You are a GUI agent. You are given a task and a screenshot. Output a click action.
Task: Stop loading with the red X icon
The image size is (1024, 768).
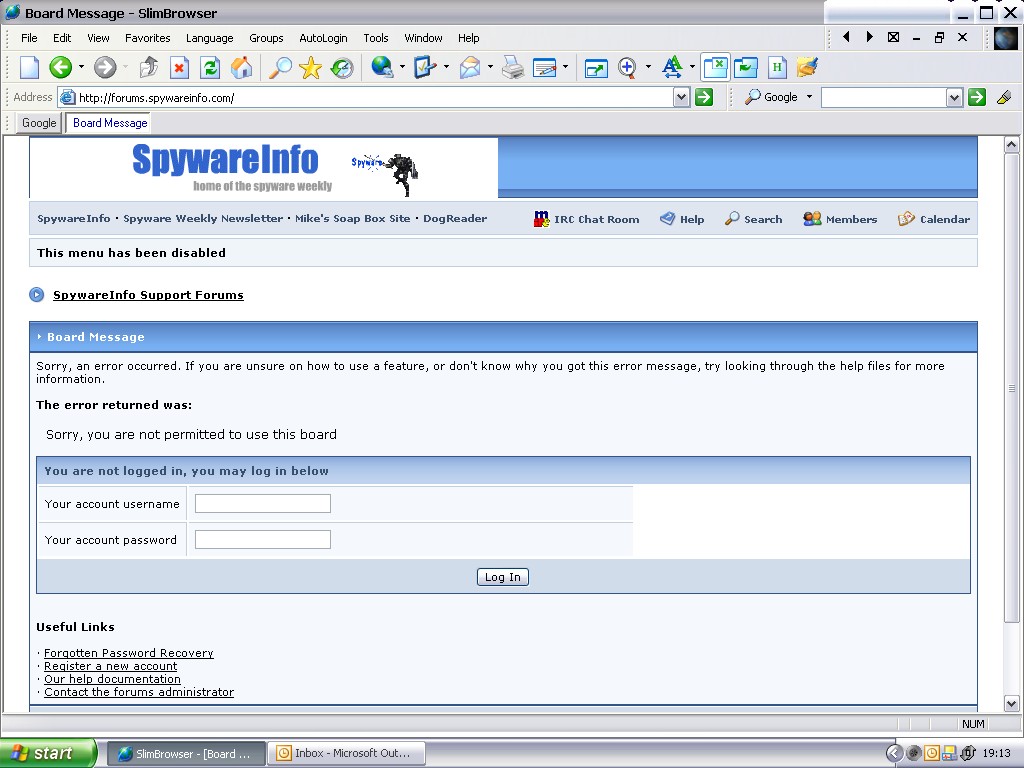coord(179,67)
